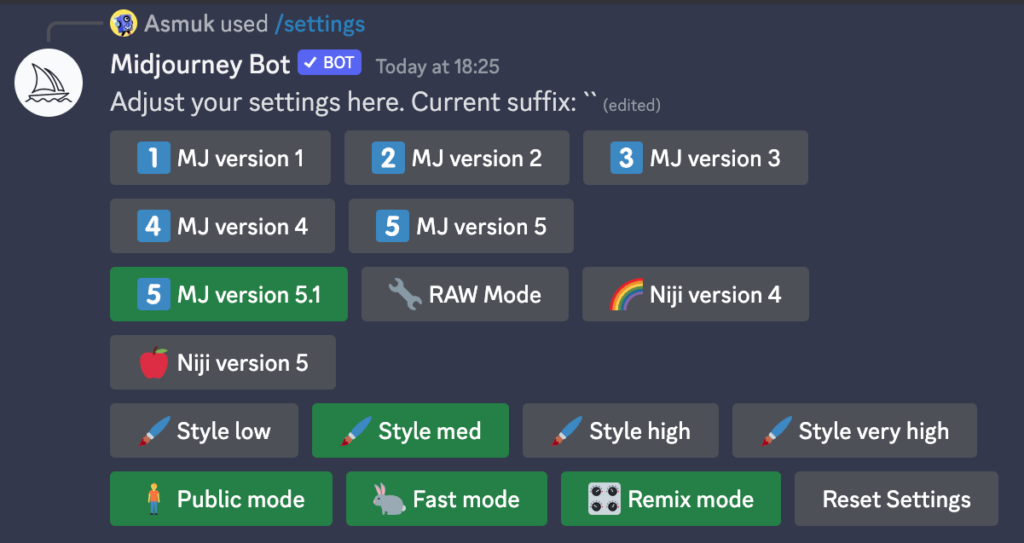Choose MJ version 5
The image size is (1024, 543).
tap(461, 226)
